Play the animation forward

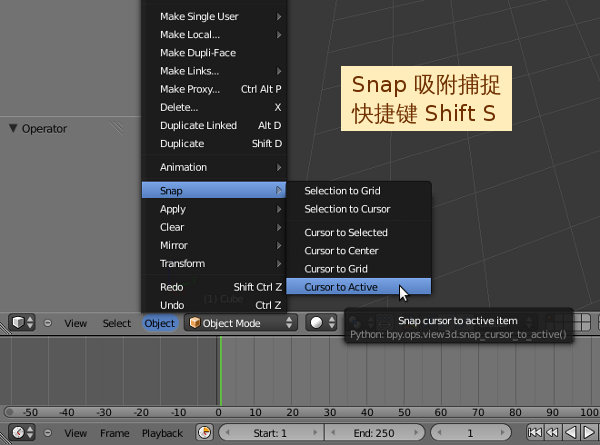click(589, 433)
